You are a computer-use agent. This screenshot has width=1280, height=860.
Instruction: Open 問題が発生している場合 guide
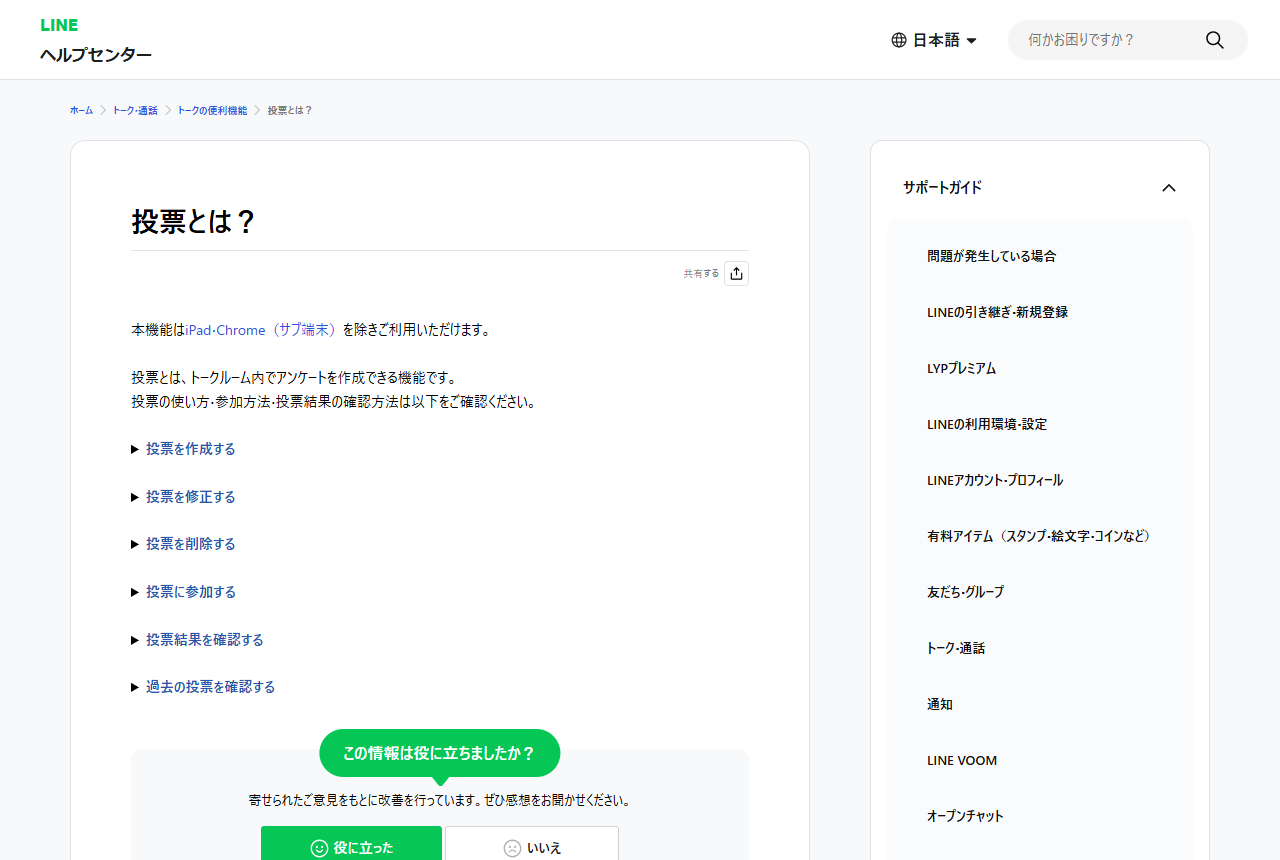991,256
